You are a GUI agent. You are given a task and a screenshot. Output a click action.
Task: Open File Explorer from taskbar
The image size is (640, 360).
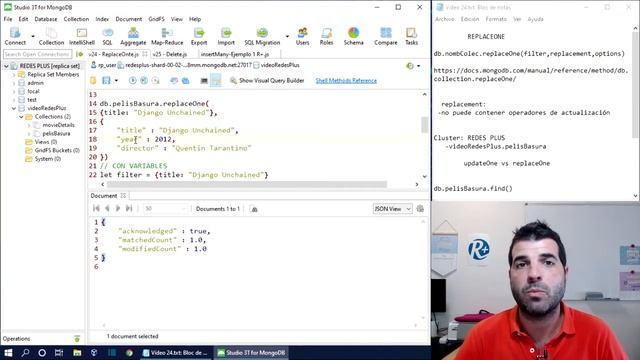point(77,353)
